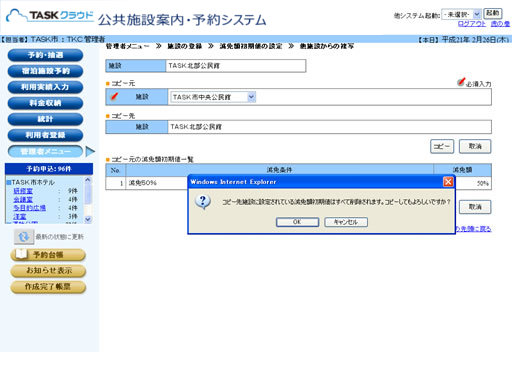Open 統計 in the sidebar menu
Screen dimensions: 512x384
pos(45,119)
